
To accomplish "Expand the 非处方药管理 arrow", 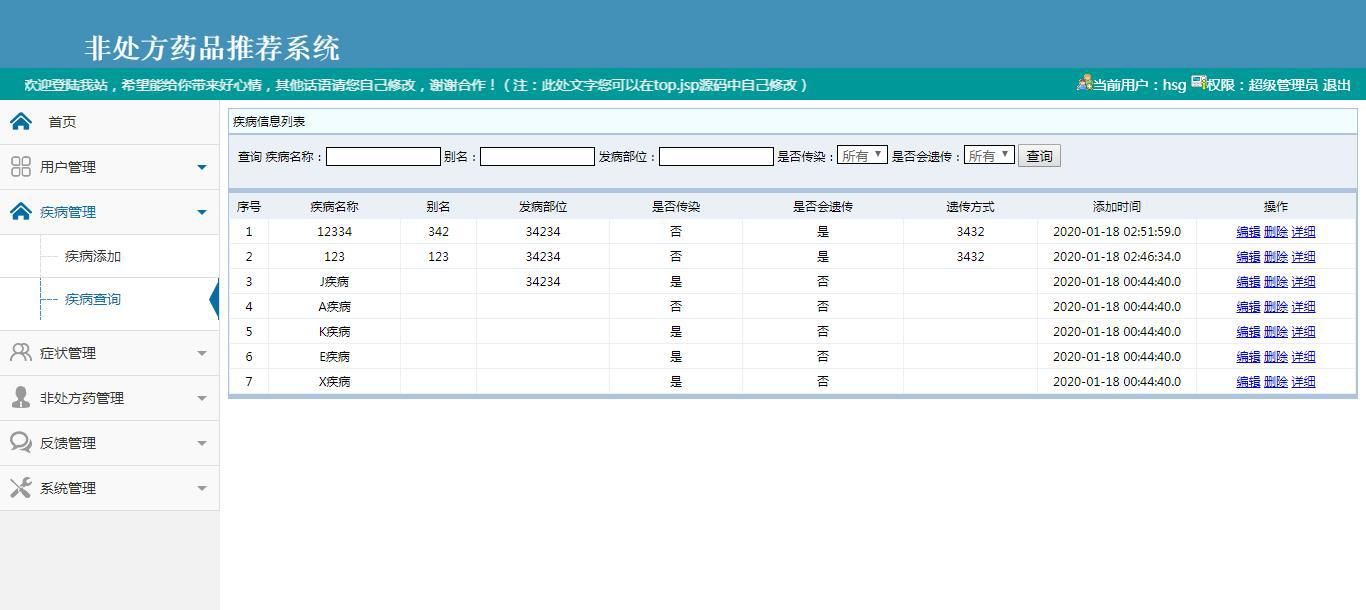I will coord(202,398).
